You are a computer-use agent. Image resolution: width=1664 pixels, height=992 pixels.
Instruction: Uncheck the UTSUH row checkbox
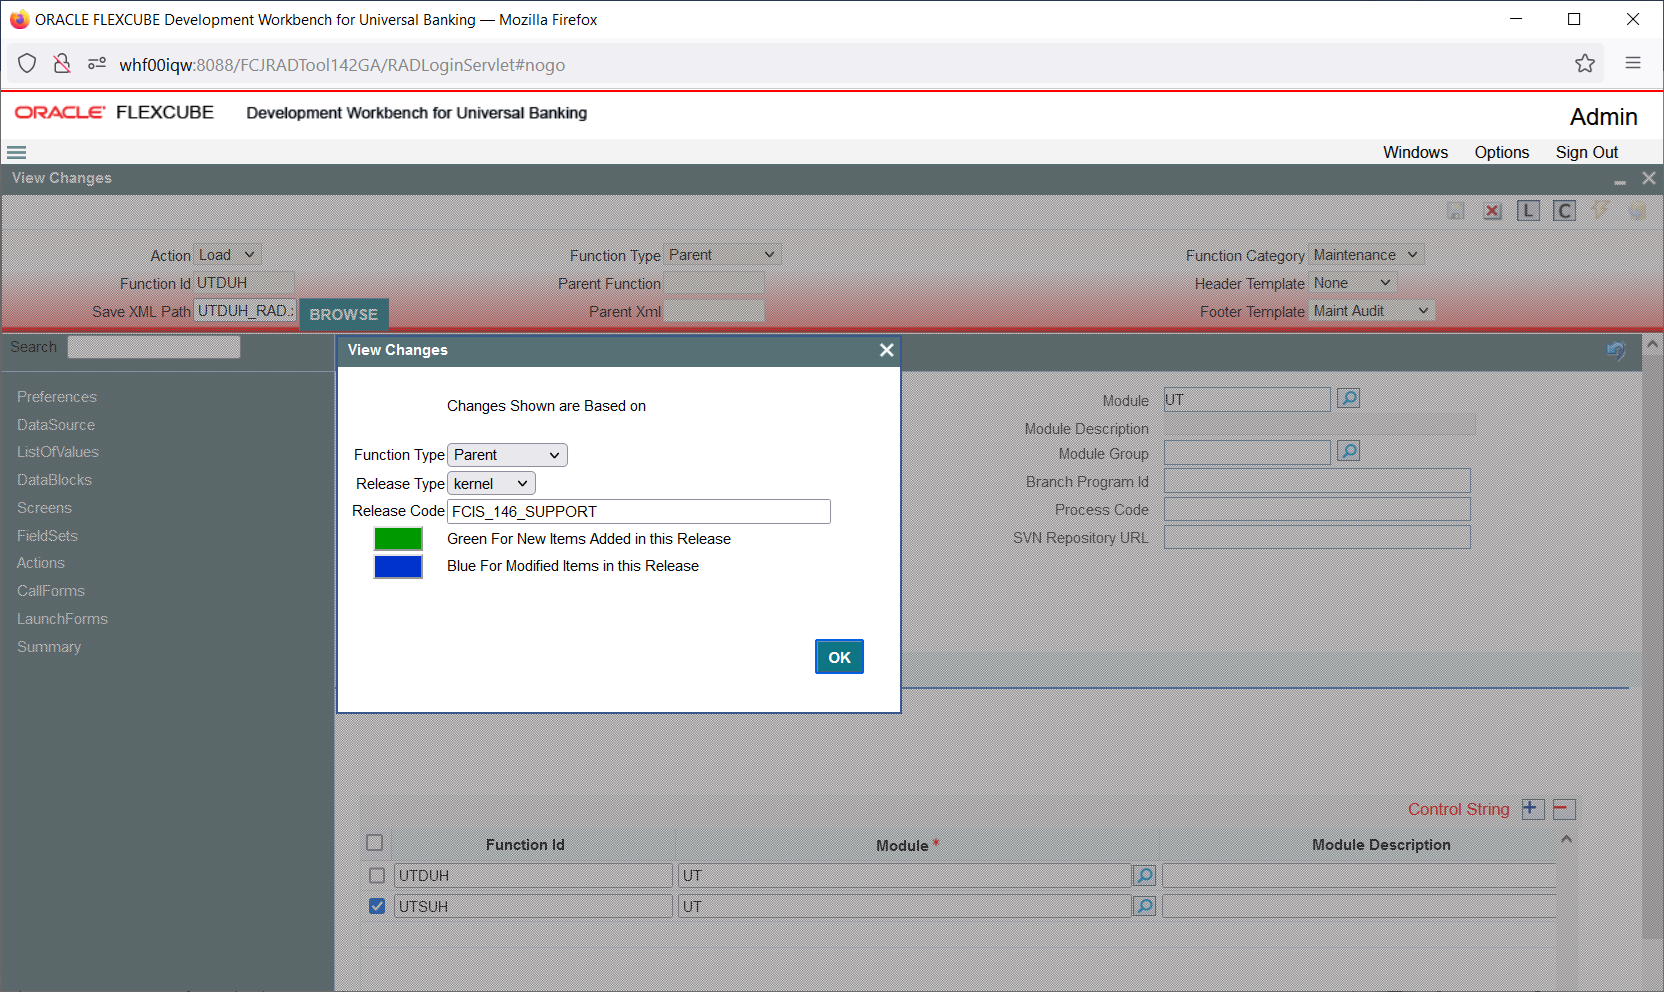pos(377,906)
